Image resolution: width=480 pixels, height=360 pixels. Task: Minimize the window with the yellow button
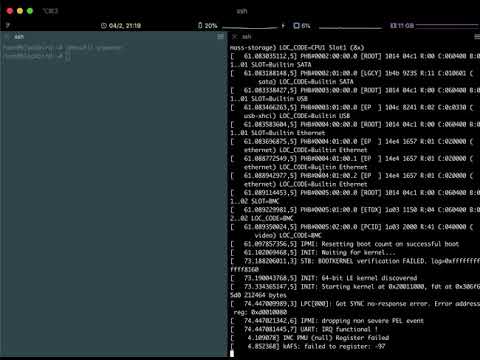pyautogui.click(x=20, y=11)
